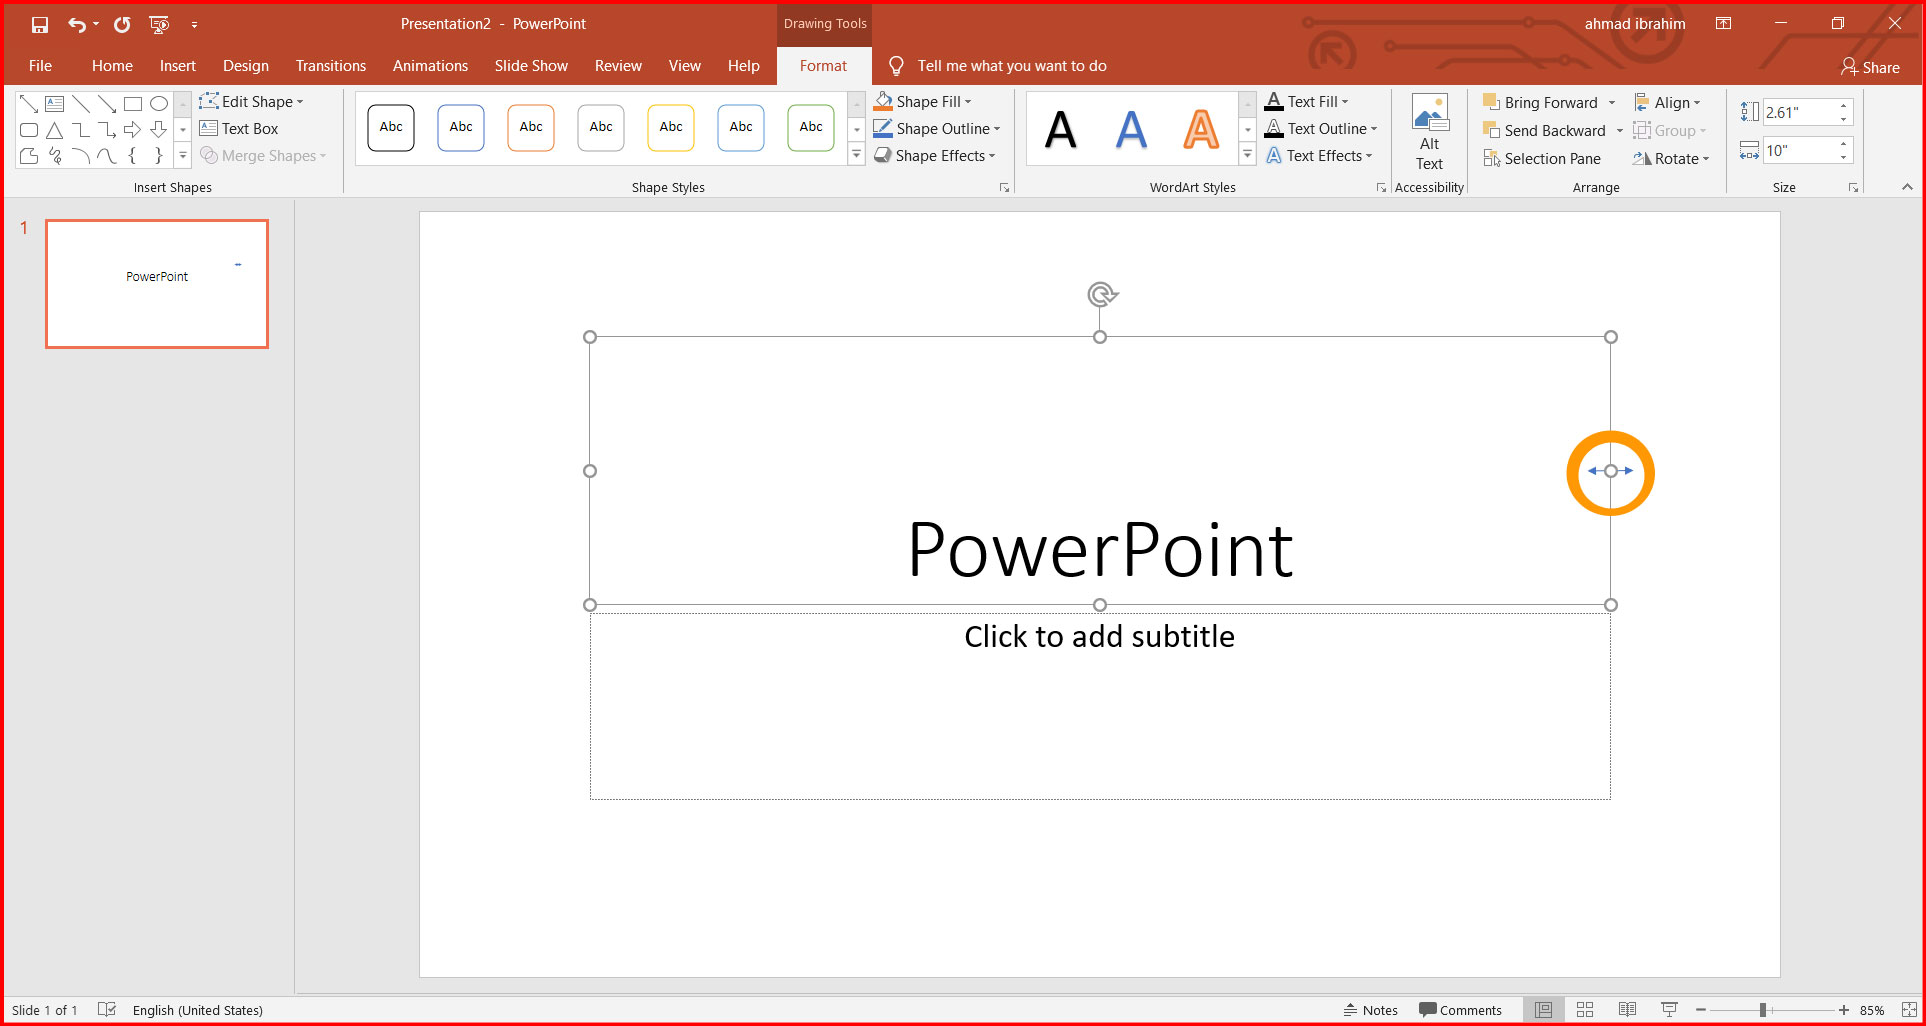This screenshot has height=1026, width=1926.
Task: Start slideshow from beginning icon
Action: 159,24
